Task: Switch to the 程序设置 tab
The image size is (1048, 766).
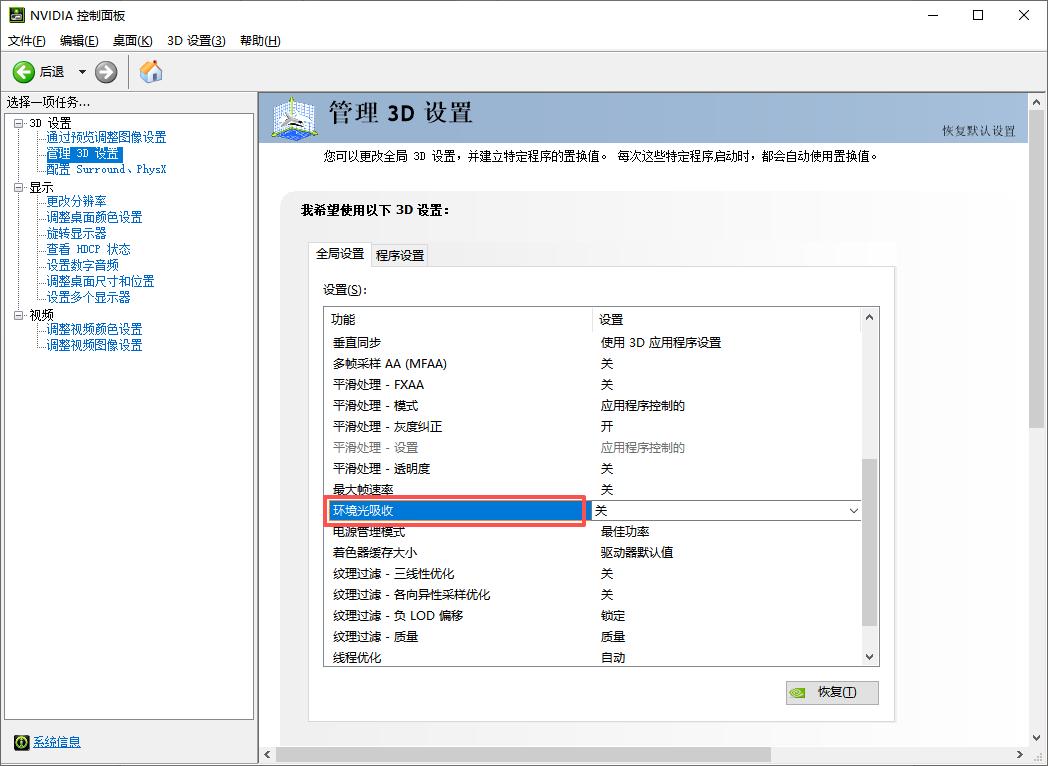Action: coord(400,255)
